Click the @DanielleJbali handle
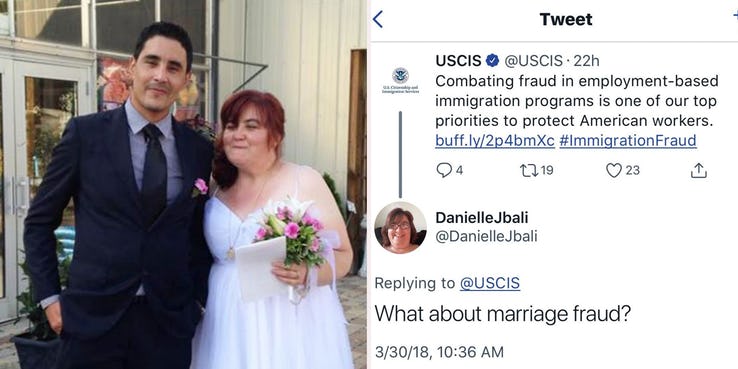 tap(486, 236)
